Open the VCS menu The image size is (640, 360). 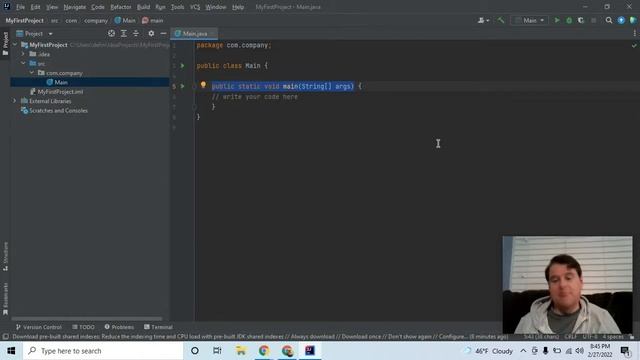[x=195, y=7]
